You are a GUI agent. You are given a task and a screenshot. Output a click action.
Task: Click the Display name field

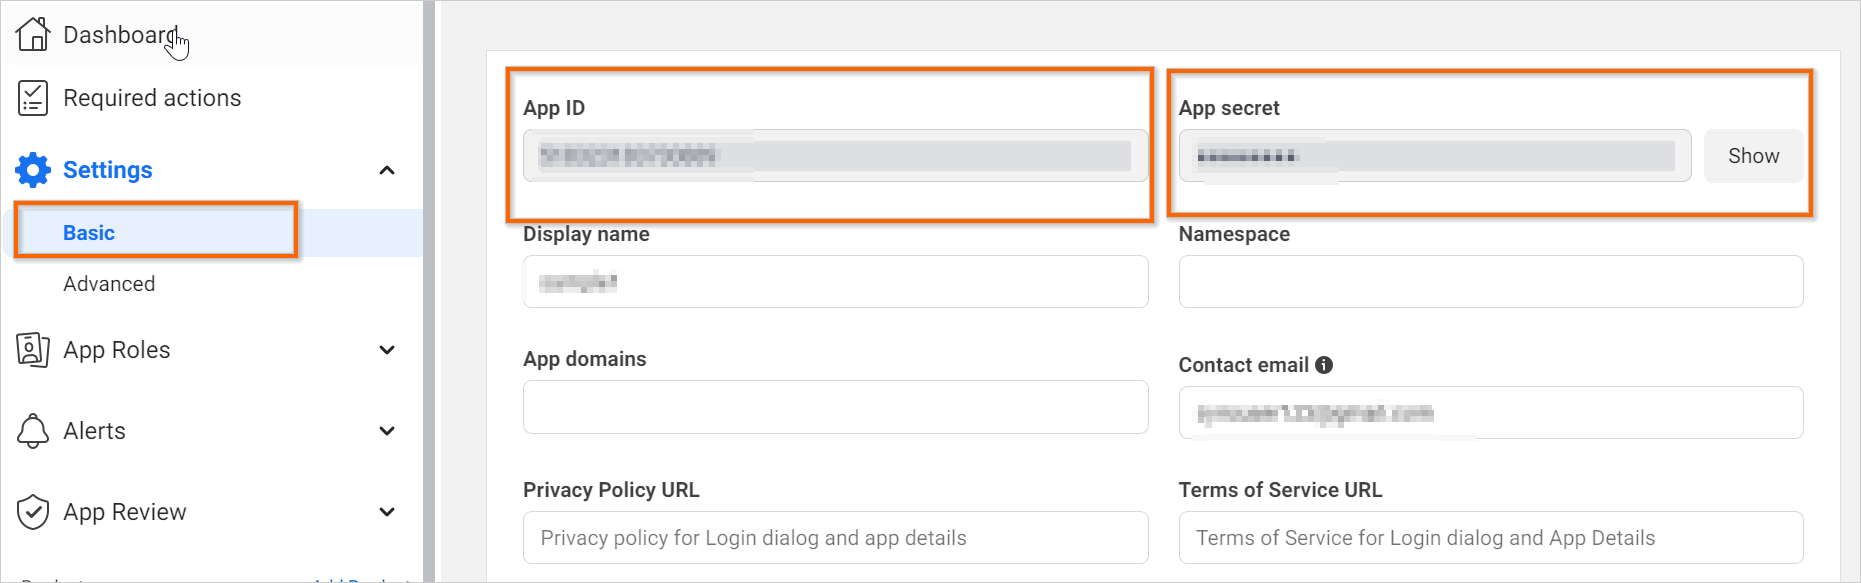[x=835, y=282]
